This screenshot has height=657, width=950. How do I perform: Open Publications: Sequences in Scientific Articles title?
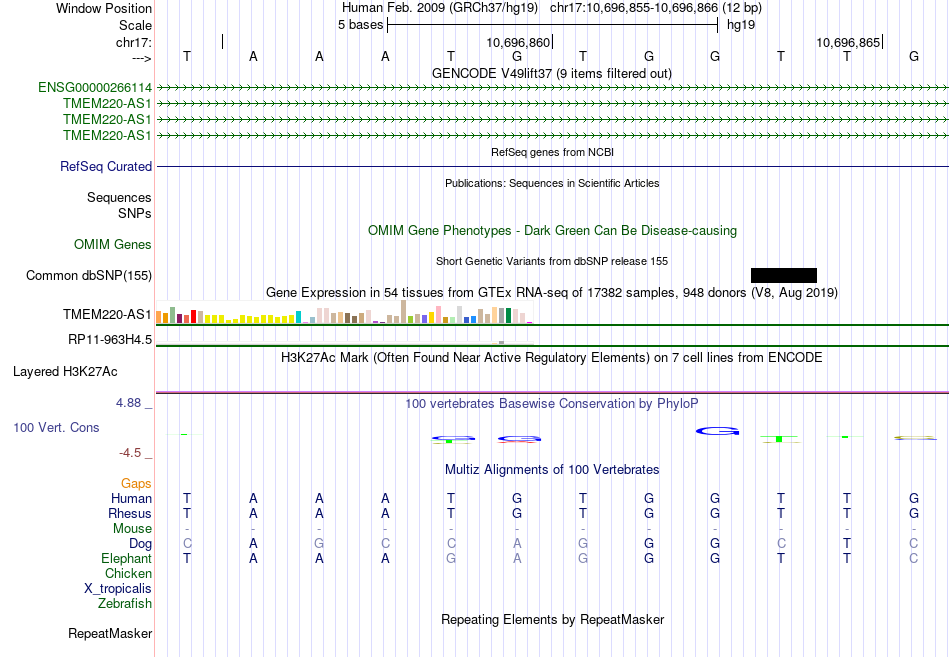(x=552, y=183)
